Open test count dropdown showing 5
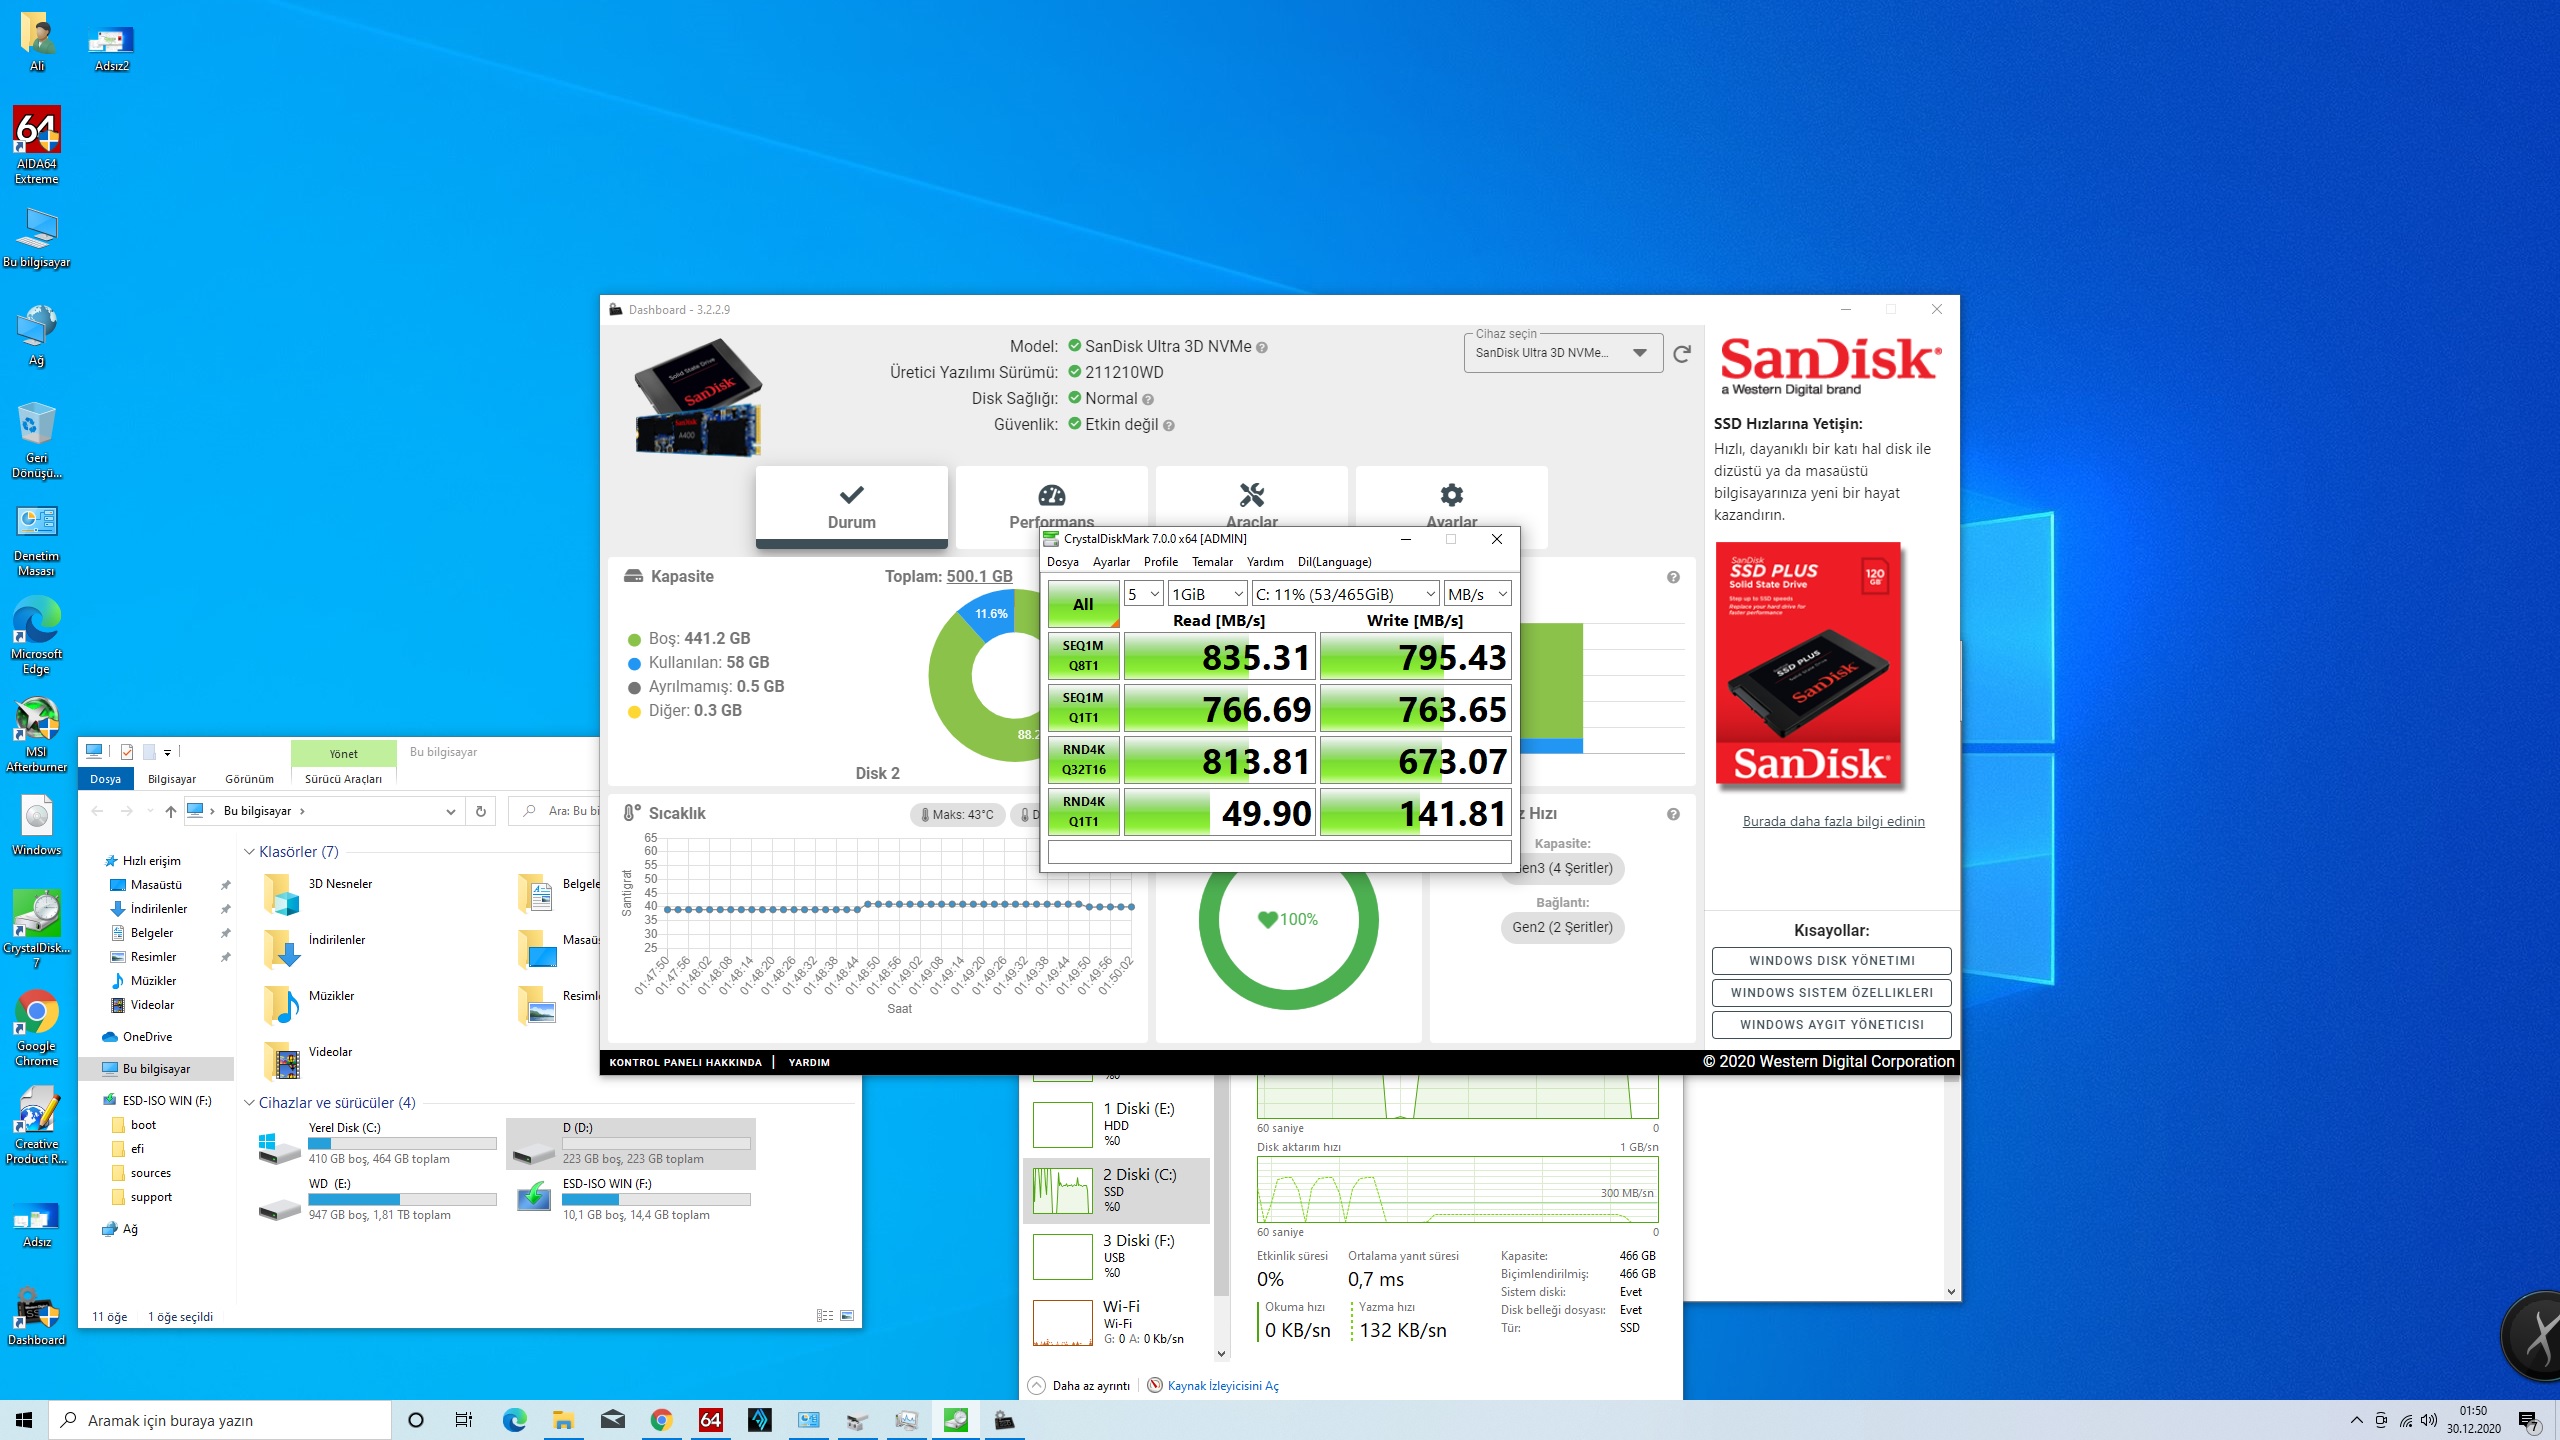This screenshot has width=2560, height=1440. click(1143, 594)
